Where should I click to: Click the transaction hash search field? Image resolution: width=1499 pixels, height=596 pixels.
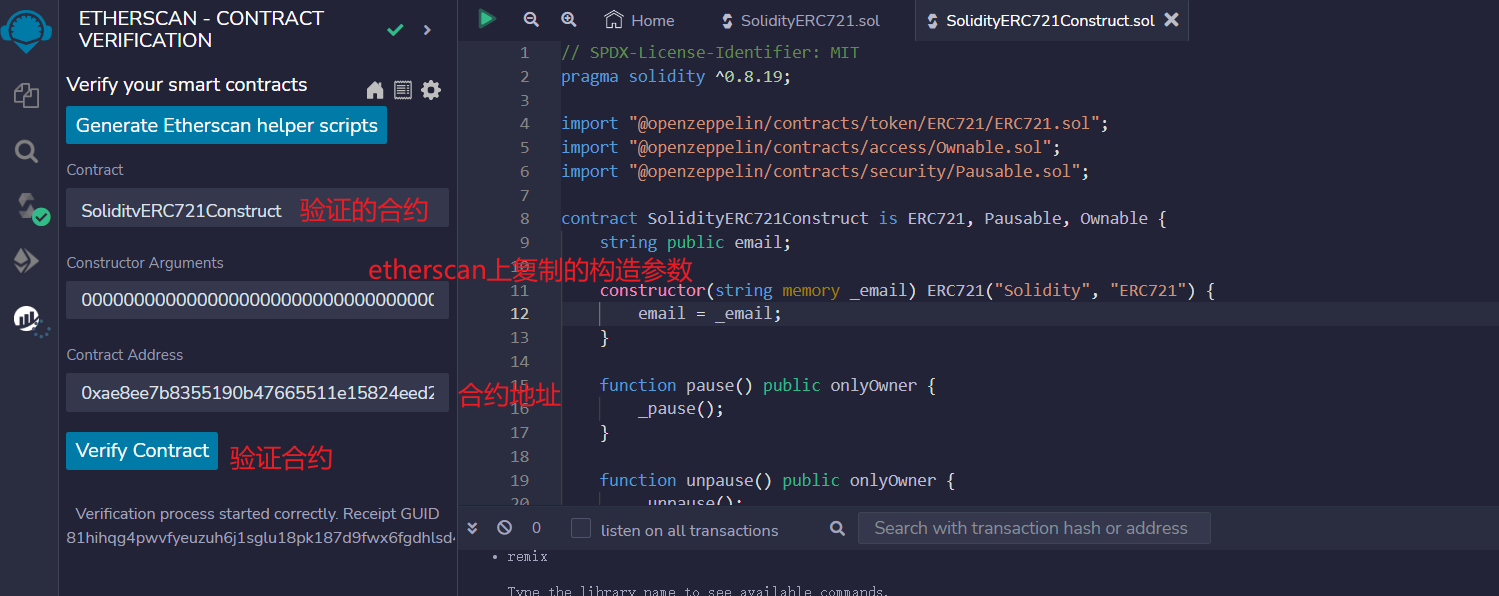point(1034,528)
